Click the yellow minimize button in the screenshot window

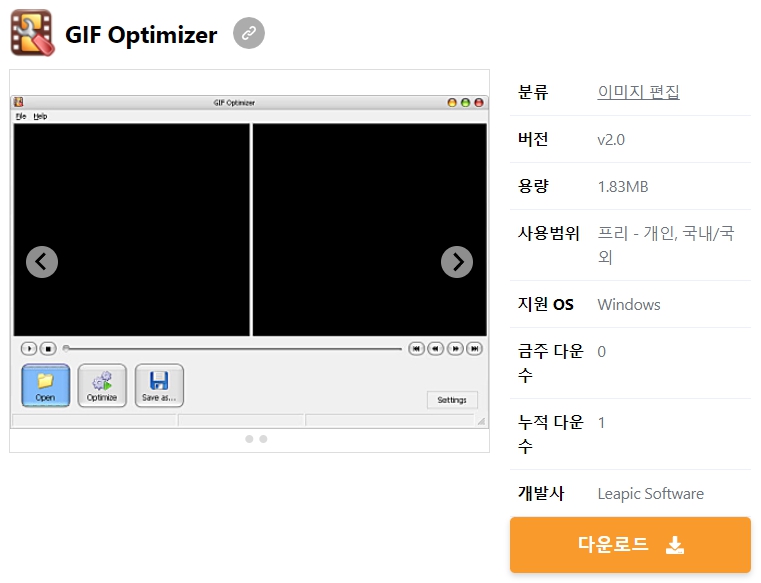coord(452,102)
